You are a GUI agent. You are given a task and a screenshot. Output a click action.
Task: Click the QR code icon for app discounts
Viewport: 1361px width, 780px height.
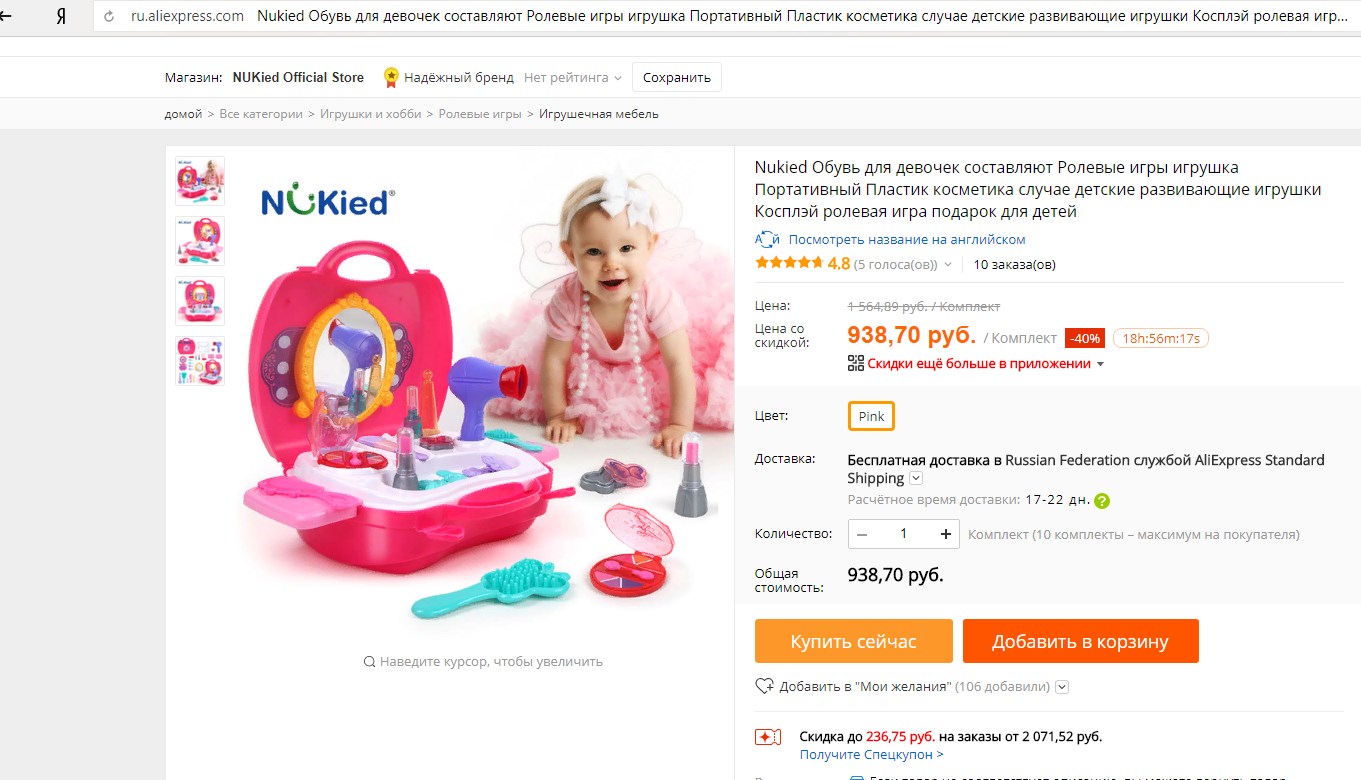[855, 363]
